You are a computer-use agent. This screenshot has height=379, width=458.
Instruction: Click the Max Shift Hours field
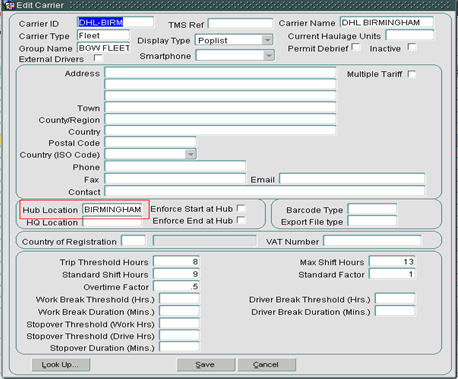[x=392, y=262]
